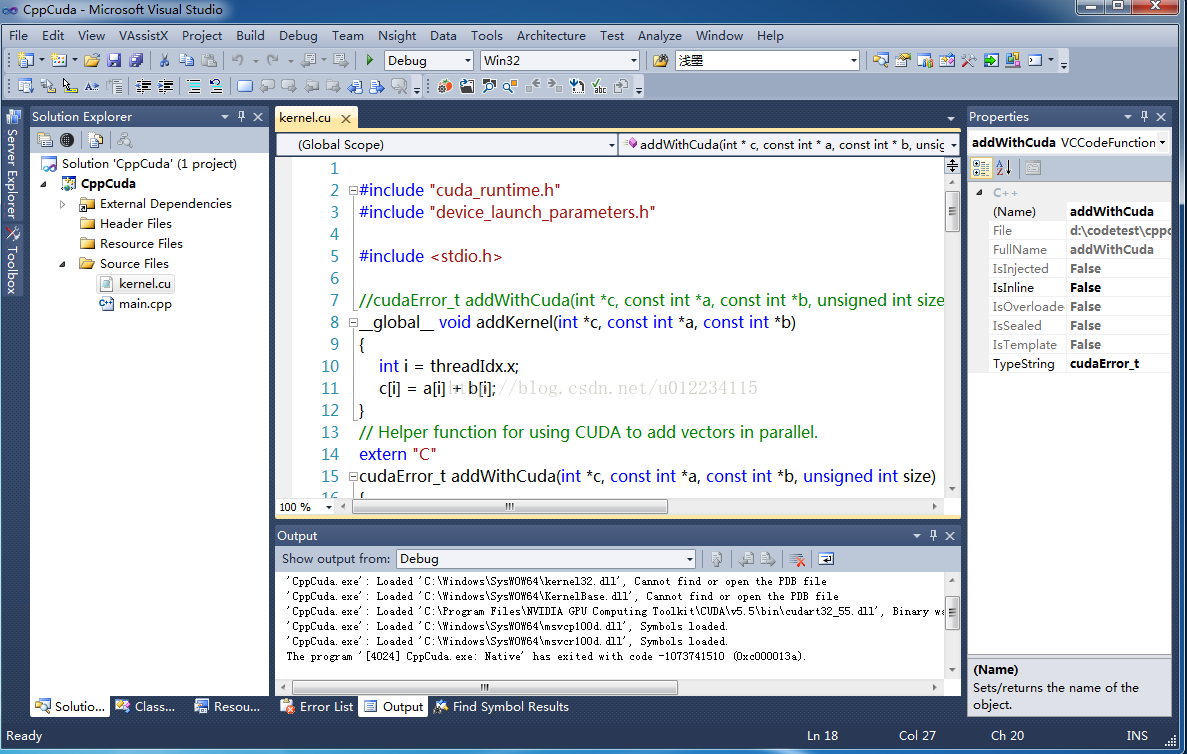Save the current file with floppy icon

[x=114, y=61]
